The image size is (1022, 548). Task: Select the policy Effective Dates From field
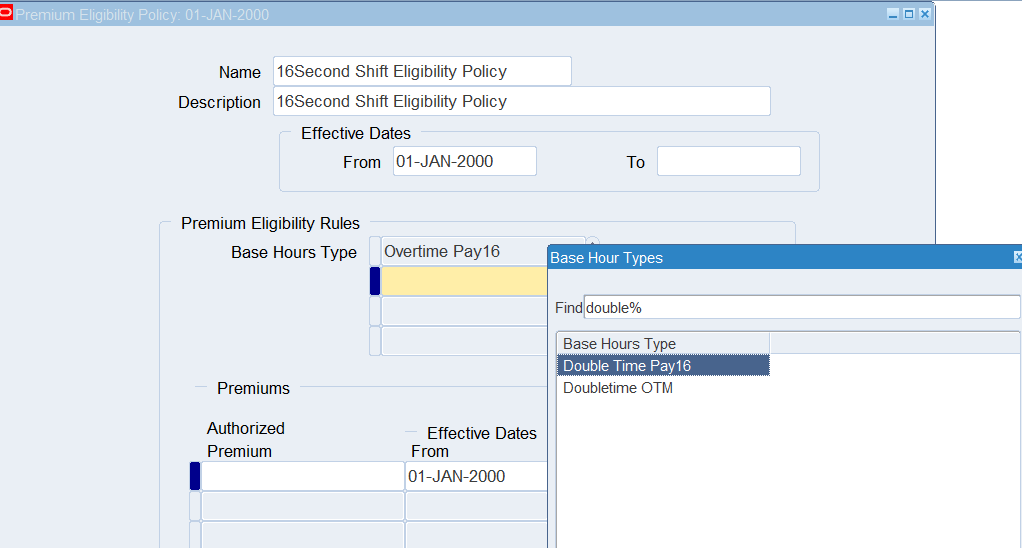[x=464, y=161]
